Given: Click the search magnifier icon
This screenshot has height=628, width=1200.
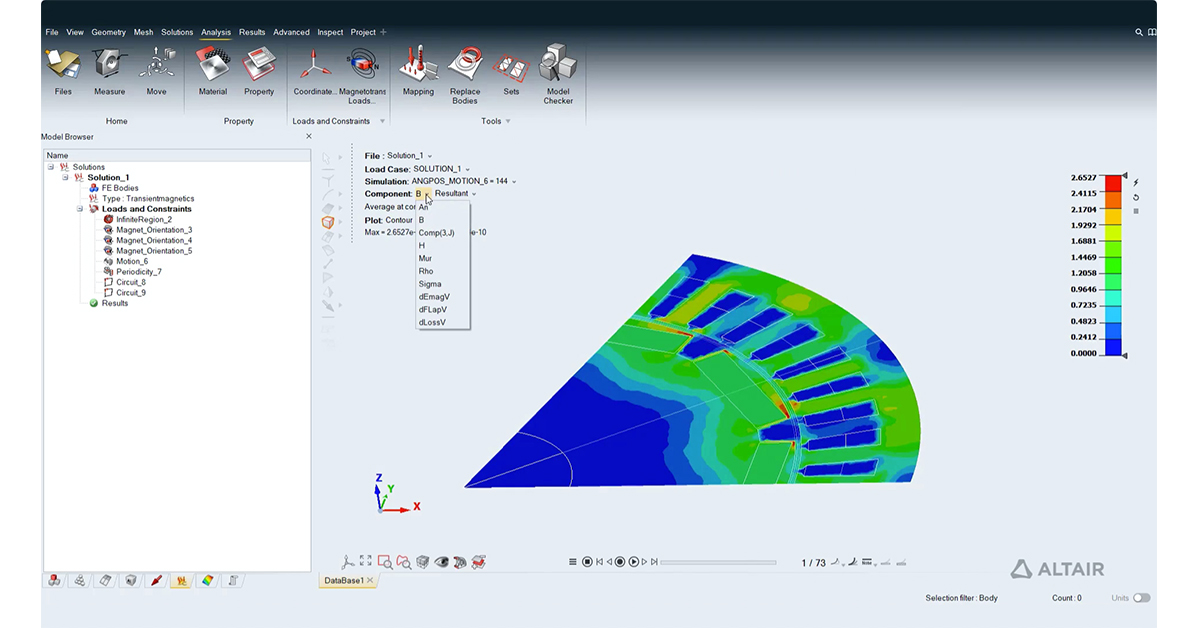Looking at the screenshot, I should [x=1139, y=32].
